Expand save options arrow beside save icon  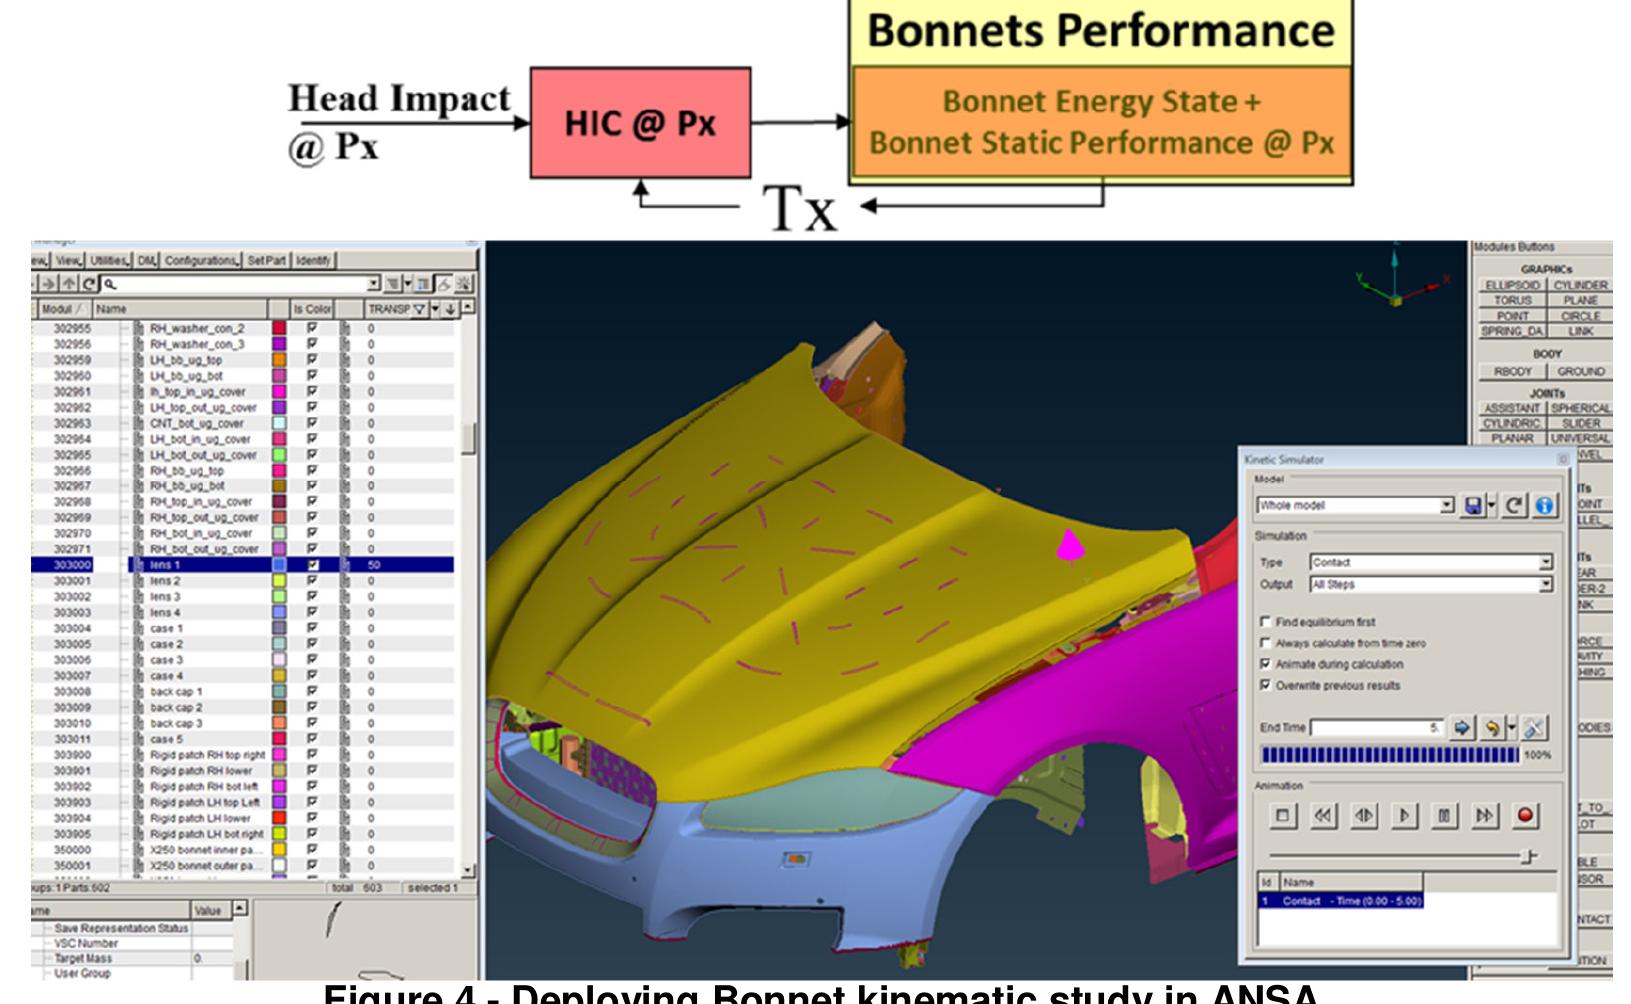1491,506
